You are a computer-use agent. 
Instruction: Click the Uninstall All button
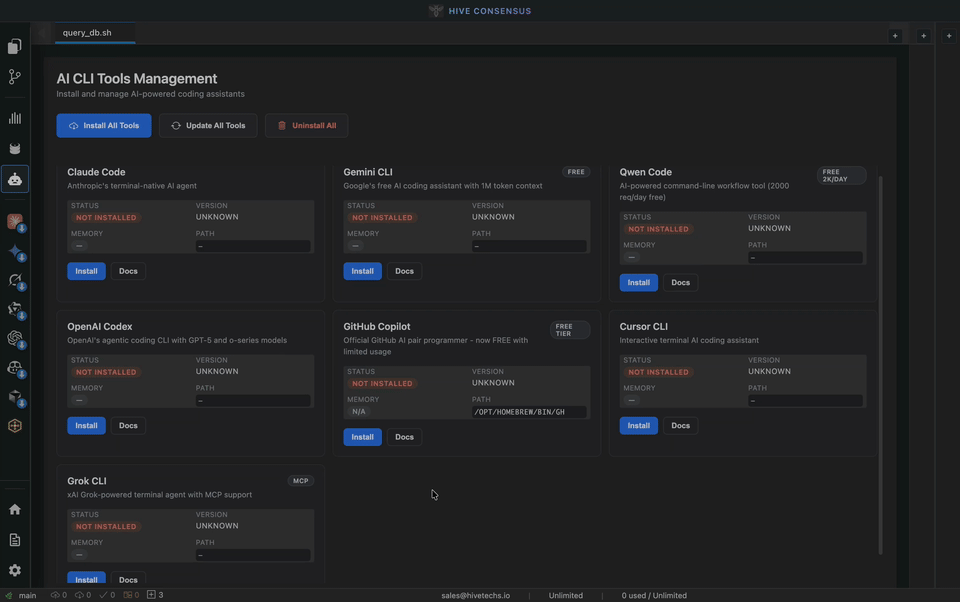click(x=307, y=126)
